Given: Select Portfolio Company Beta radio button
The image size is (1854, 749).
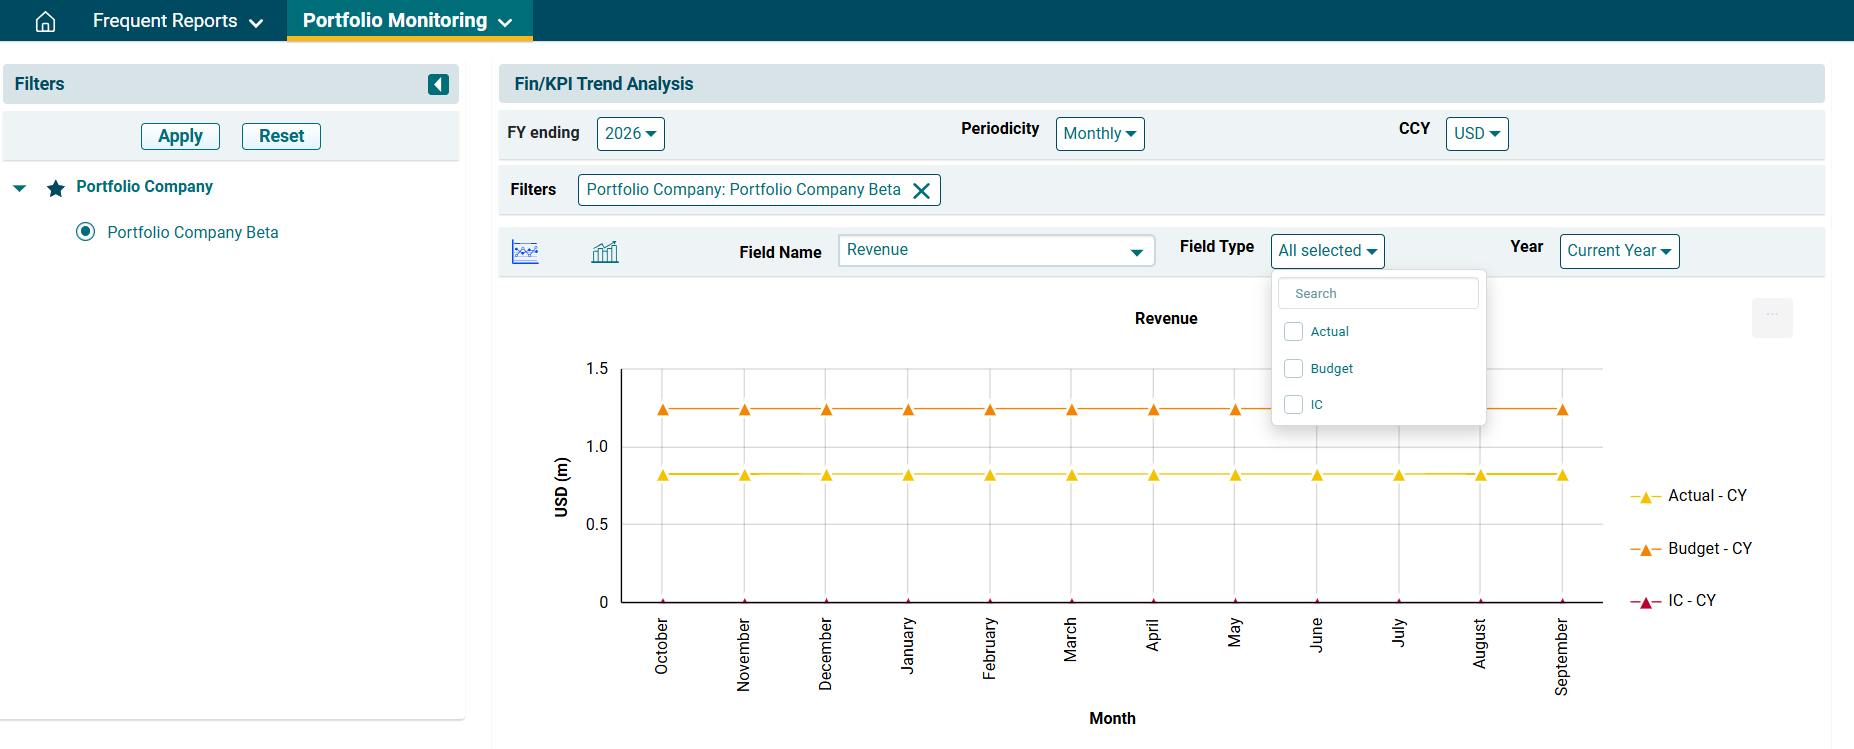Looking at the screenshot, I should coord(86,232).
